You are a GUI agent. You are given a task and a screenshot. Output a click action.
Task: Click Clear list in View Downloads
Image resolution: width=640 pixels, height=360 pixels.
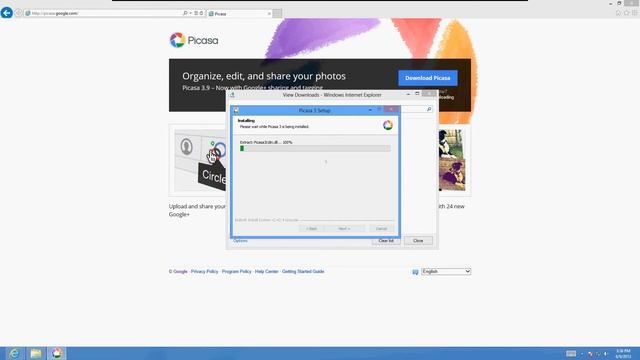click(x=386, y=241)
